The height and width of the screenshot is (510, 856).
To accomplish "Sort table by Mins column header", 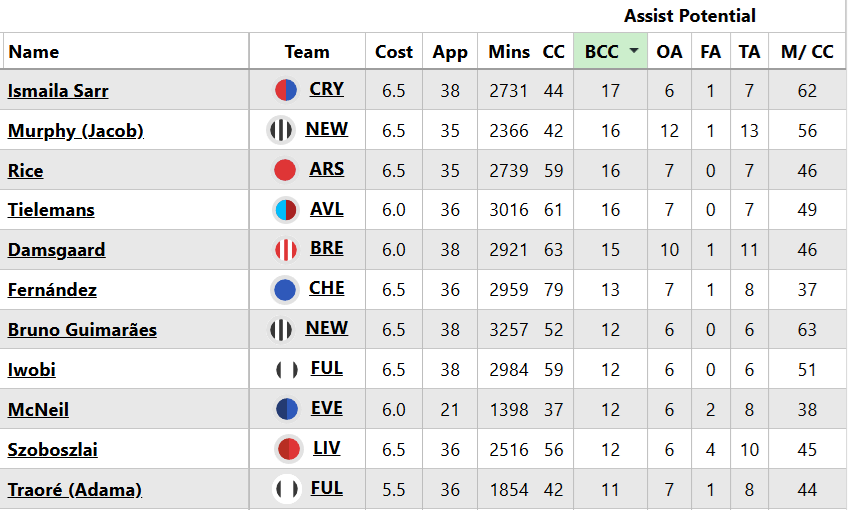I will [x=509, y=52].
